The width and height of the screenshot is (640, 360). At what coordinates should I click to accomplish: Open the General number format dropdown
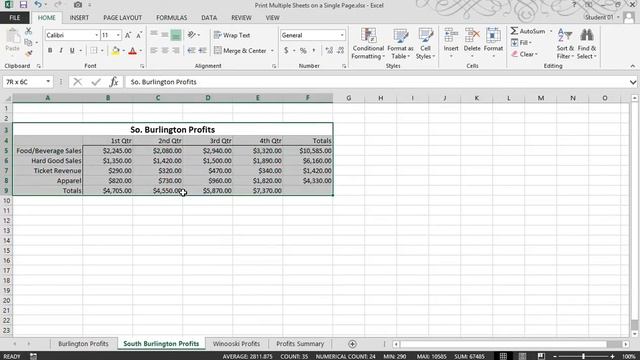tap(342, 35)
